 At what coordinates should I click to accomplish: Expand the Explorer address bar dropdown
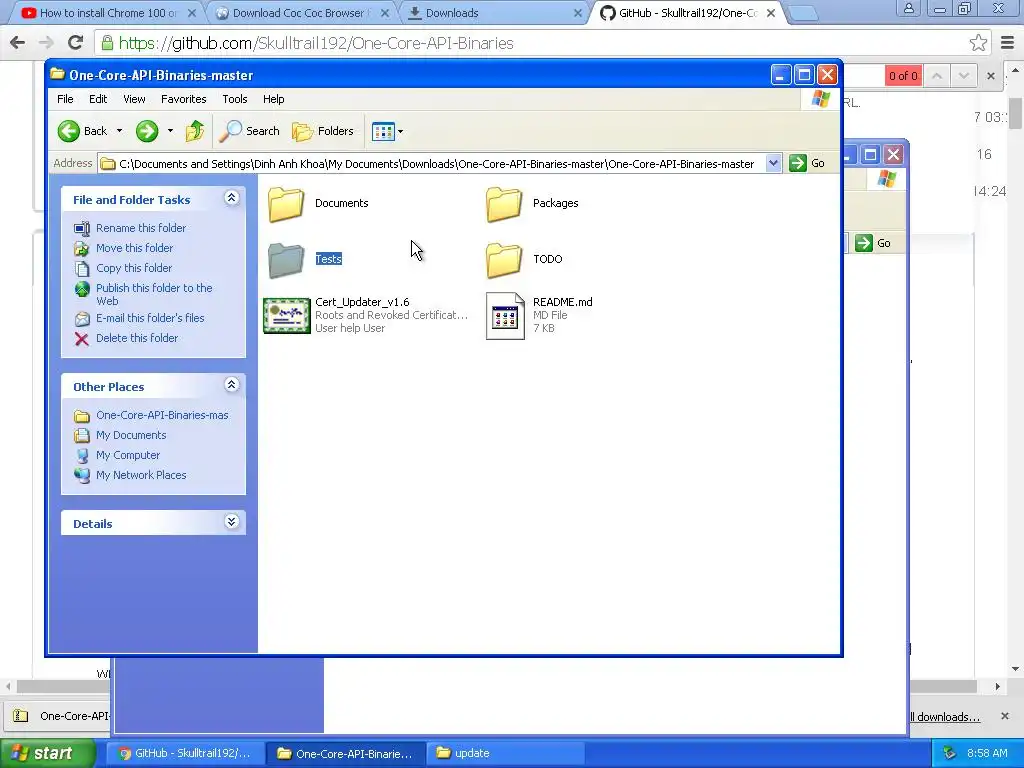click(x=773, y=163)
